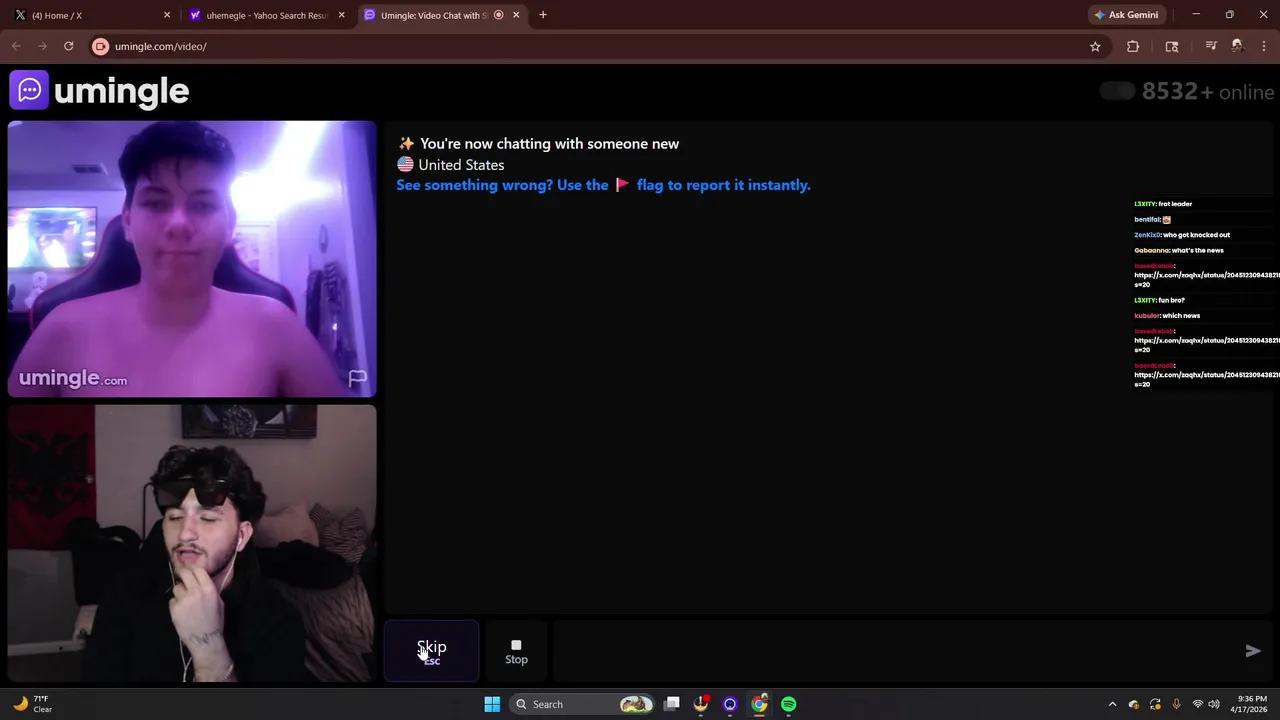1280x720 pixels.
Task: Open the media controls icon in toolbar
Action: click(x=1211, y=46)
